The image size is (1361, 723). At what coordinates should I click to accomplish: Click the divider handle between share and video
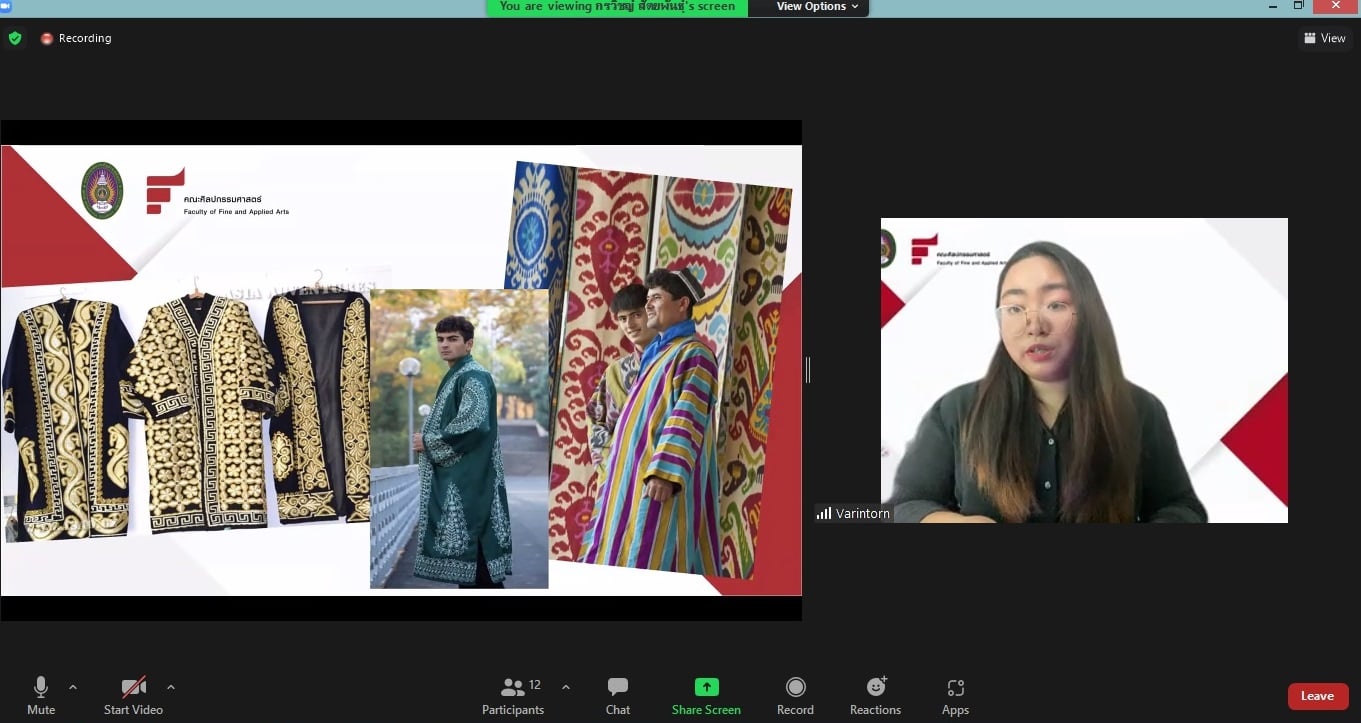(808, 370)
